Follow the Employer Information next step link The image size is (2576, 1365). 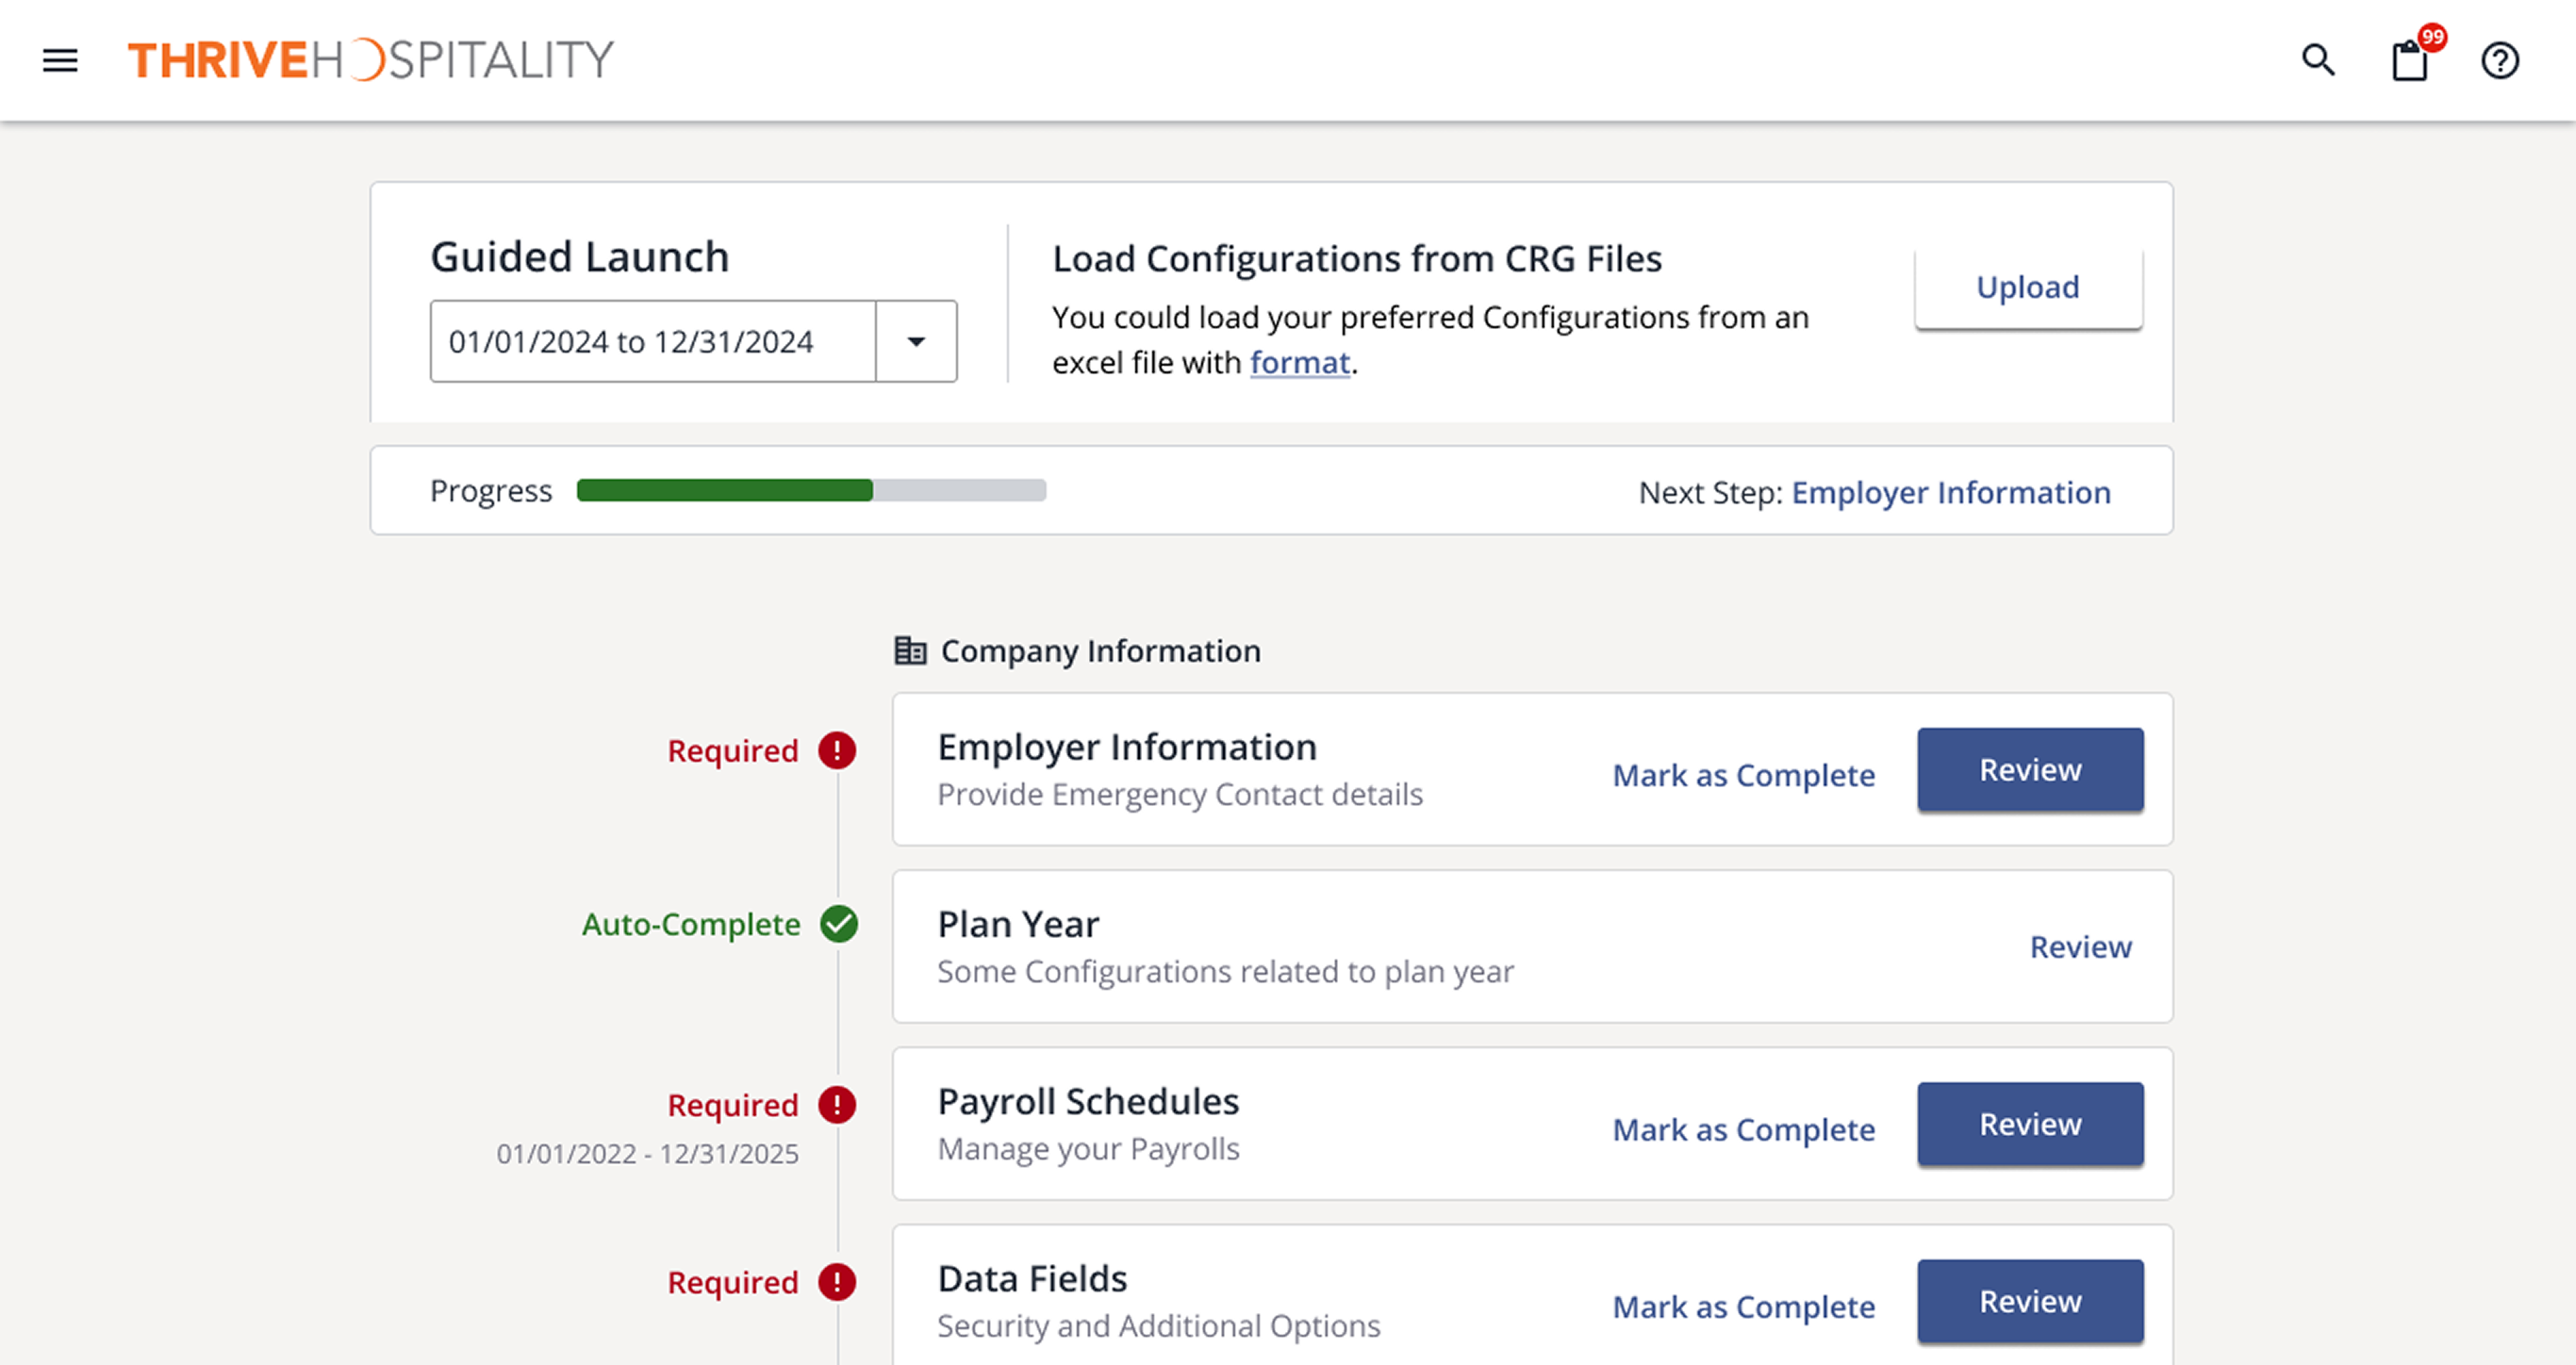coord(1950,492)
